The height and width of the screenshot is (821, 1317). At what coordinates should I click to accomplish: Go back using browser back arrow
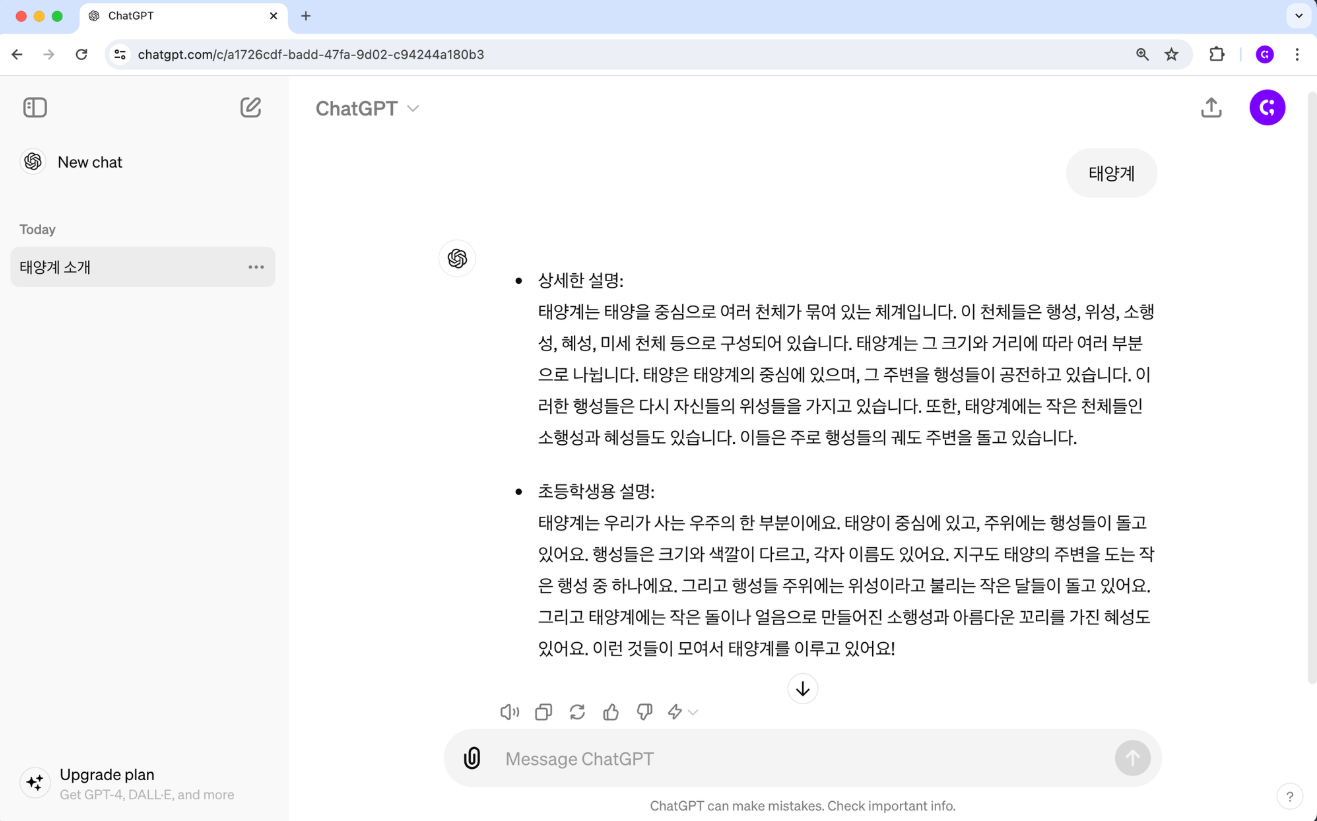[17, 55]
